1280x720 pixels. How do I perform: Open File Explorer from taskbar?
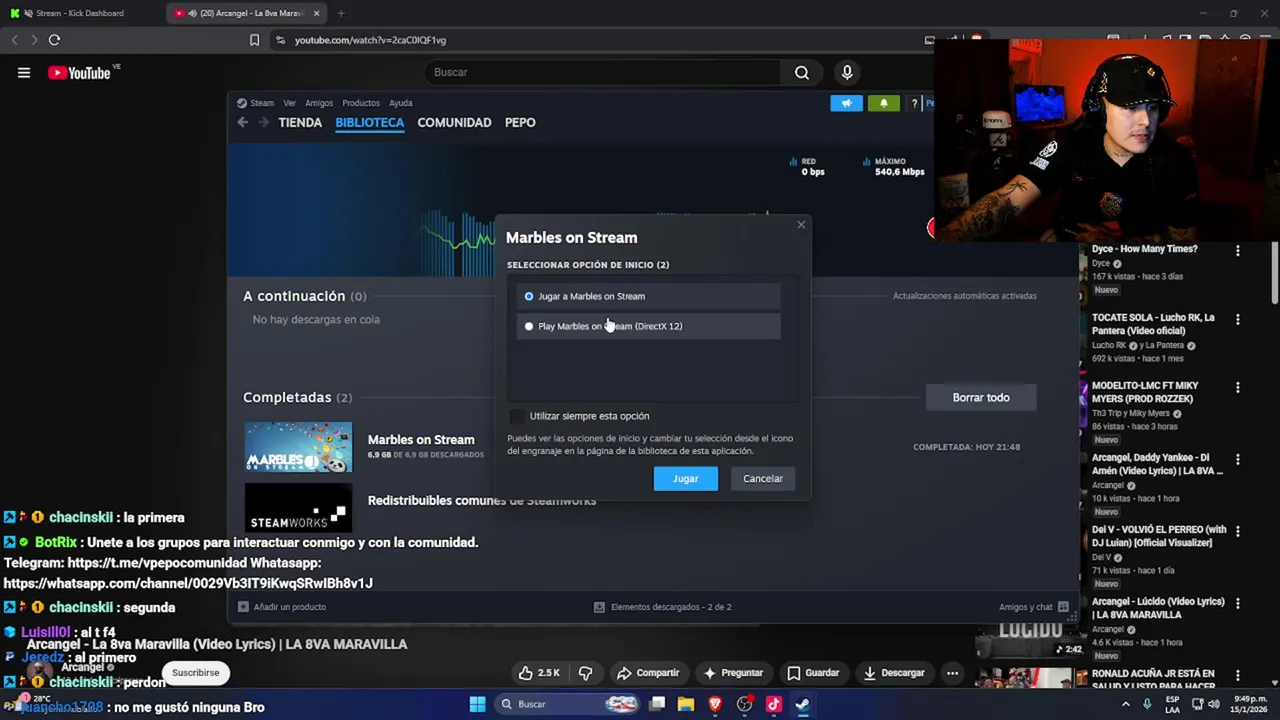tap(686, 704)
